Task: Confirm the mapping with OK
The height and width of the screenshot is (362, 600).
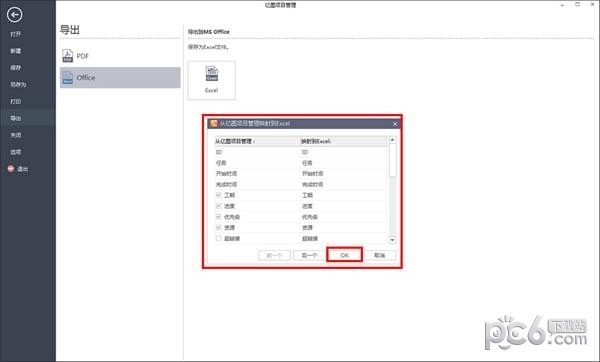Action: coord(344,255)
